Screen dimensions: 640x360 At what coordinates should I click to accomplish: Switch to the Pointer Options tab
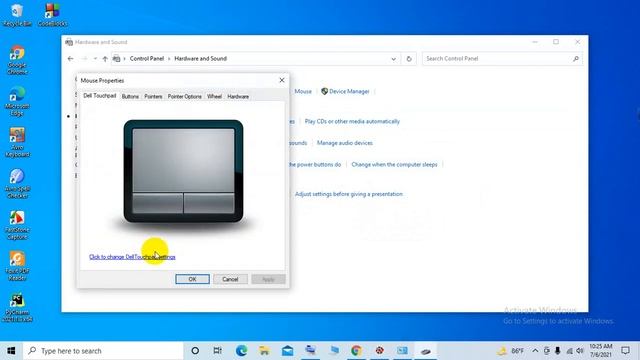point(184,97)
